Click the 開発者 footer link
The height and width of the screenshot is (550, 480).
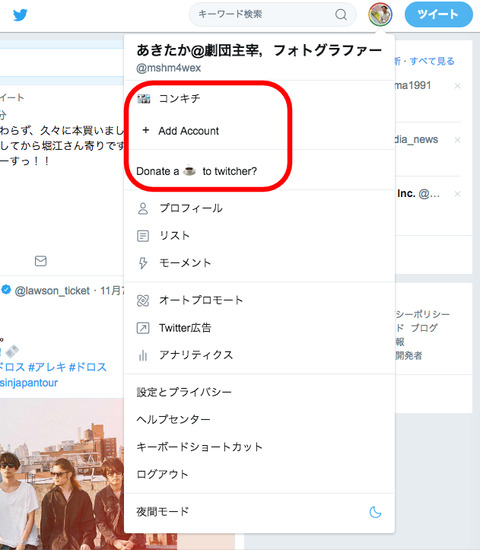pyautogui.click(x=409, y=356)
